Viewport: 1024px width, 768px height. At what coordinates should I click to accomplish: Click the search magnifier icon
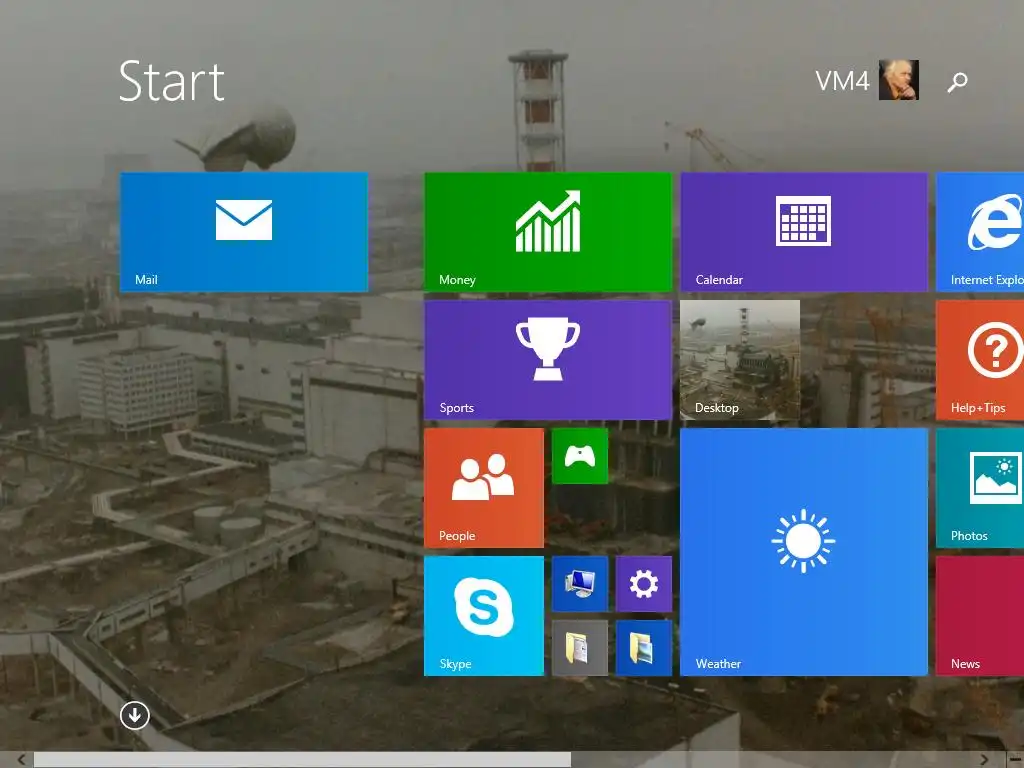(957, 82)
